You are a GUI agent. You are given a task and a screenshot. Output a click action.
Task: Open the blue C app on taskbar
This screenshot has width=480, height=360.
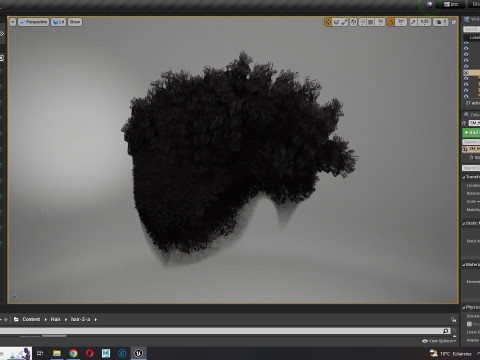click(122, 353)
